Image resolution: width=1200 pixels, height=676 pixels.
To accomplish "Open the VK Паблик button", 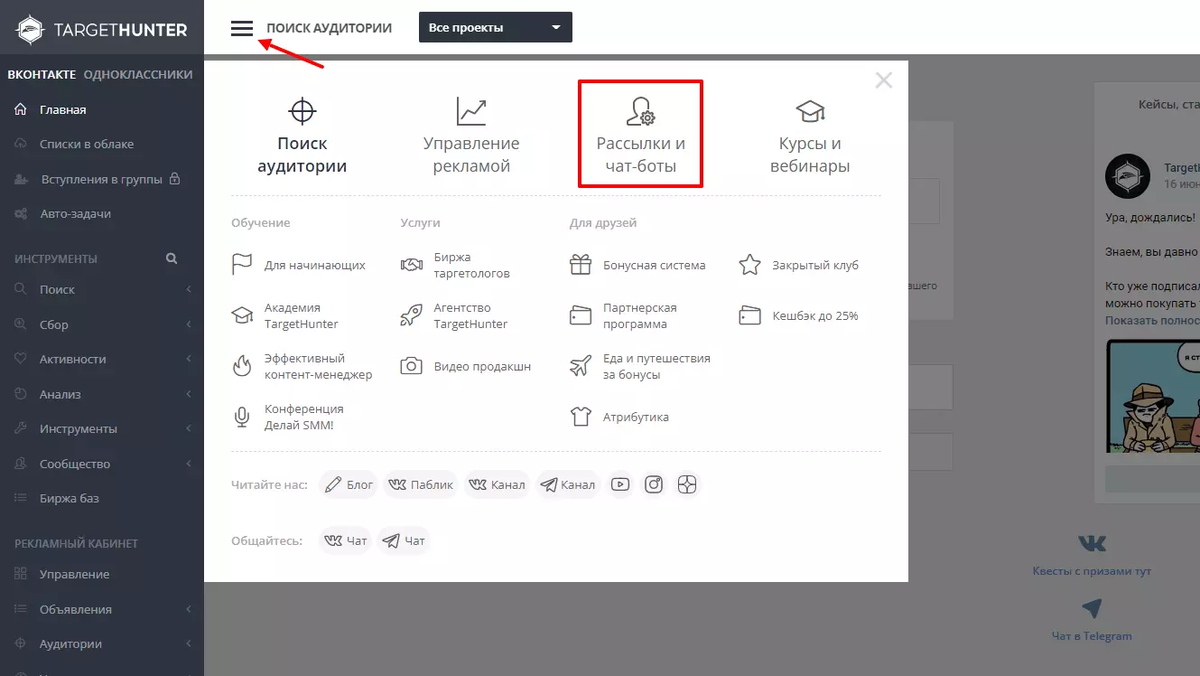I will 420,484.
